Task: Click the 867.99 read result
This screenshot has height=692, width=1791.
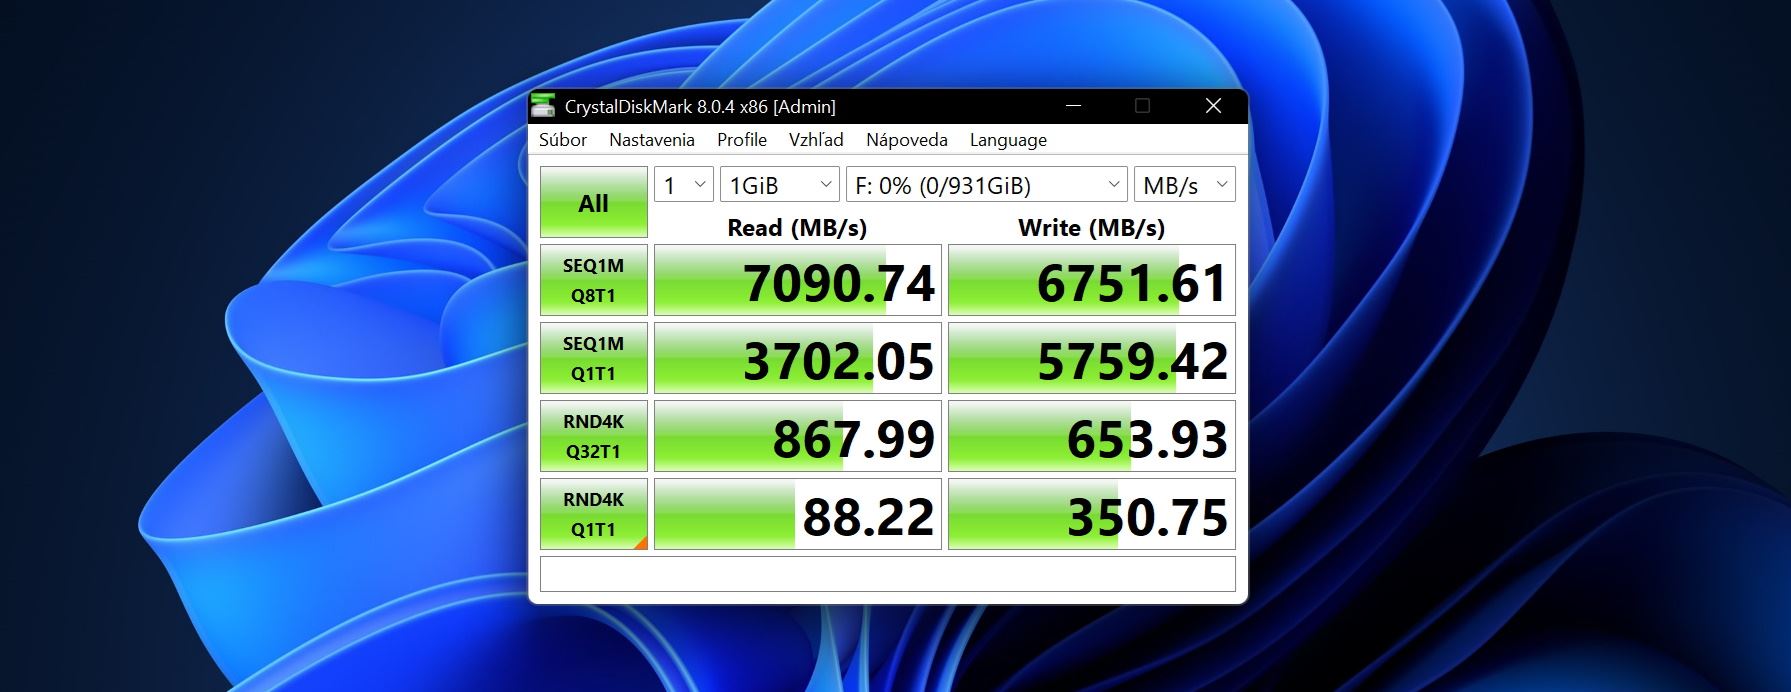Action: (798, 436)
